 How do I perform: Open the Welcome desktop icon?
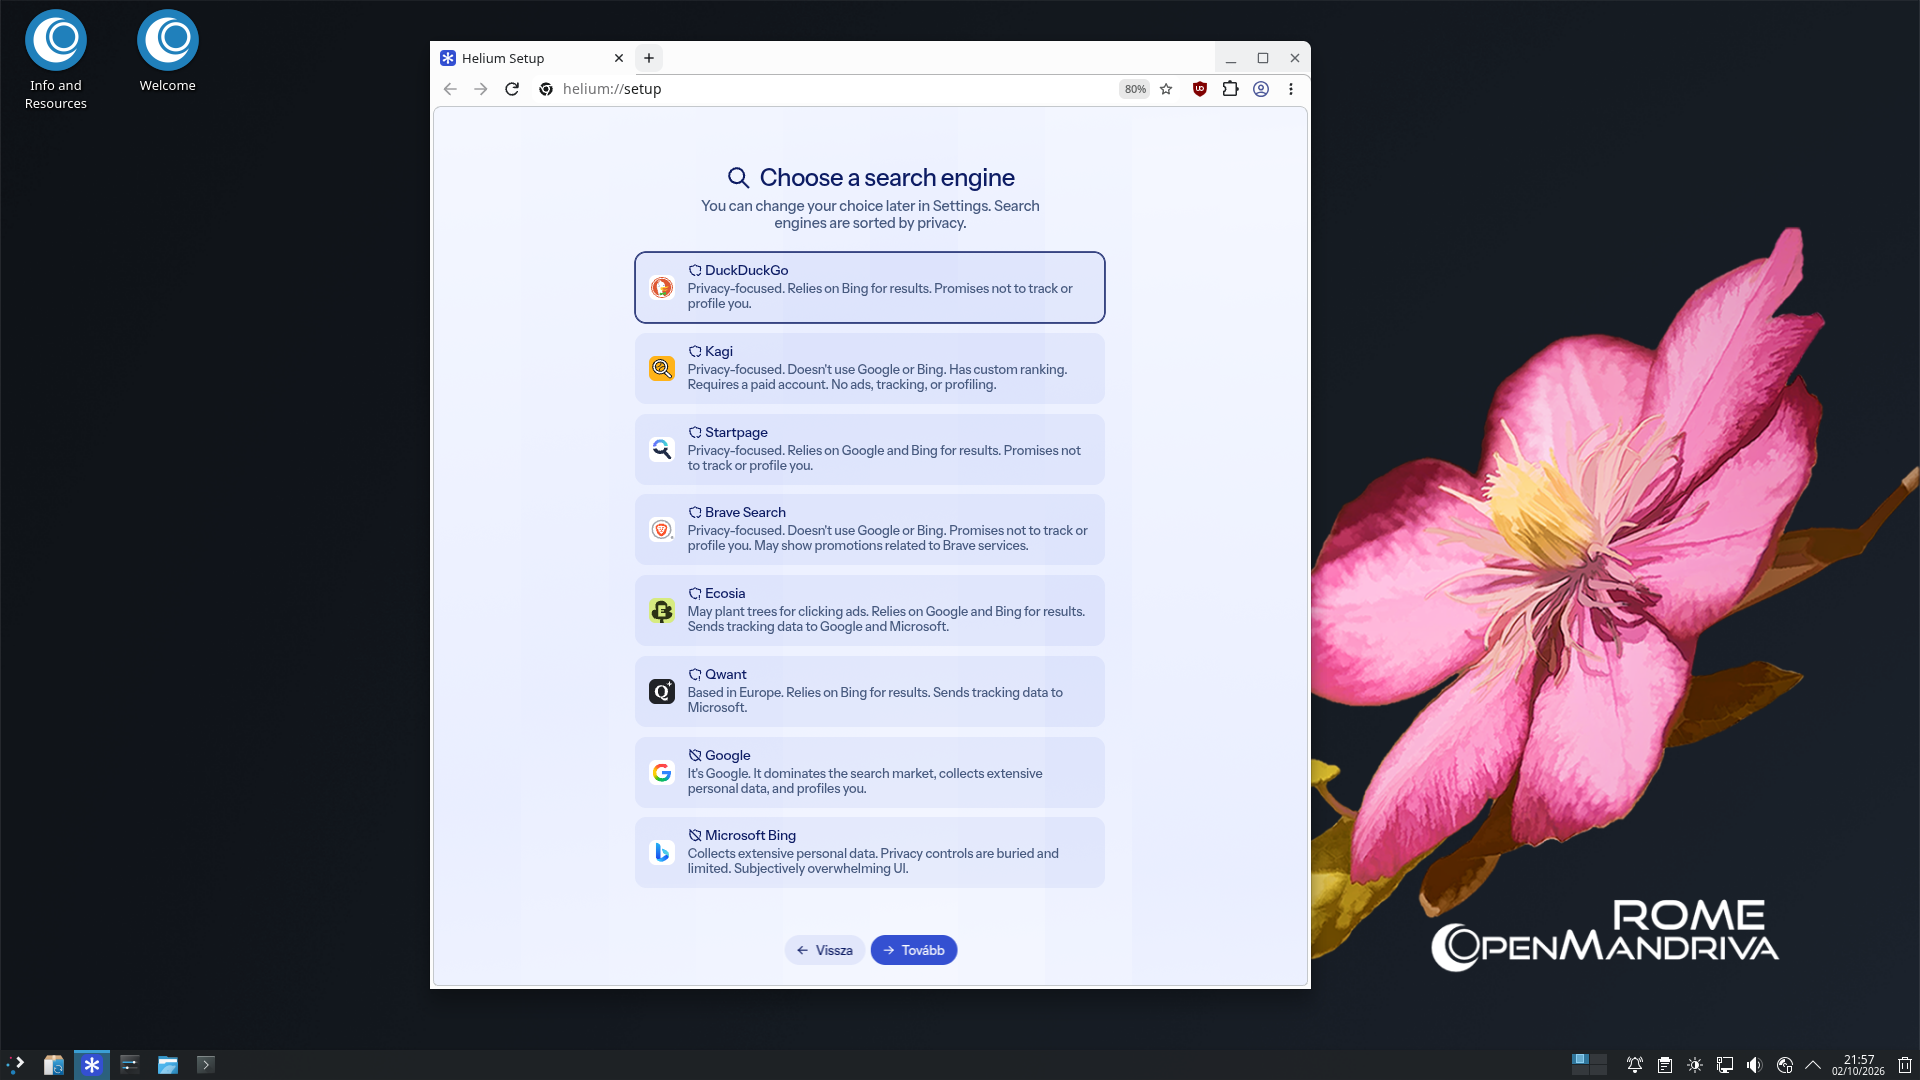point(168,52)
